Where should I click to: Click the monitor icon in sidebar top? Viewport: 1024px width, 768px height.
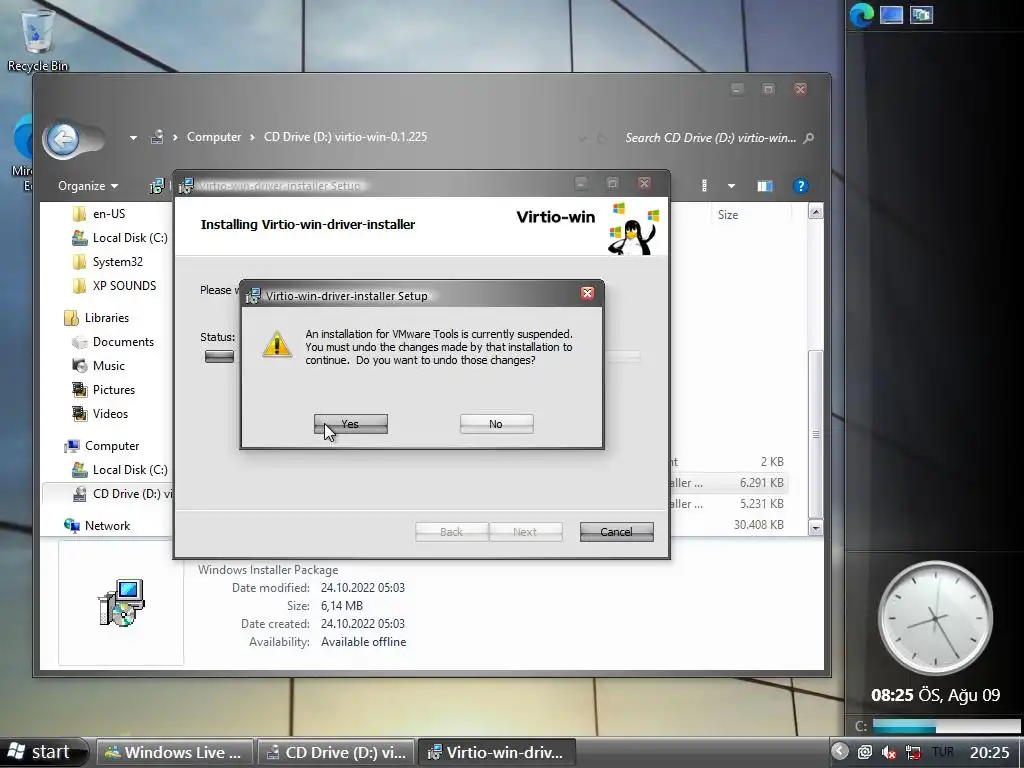tap(891, 14)
